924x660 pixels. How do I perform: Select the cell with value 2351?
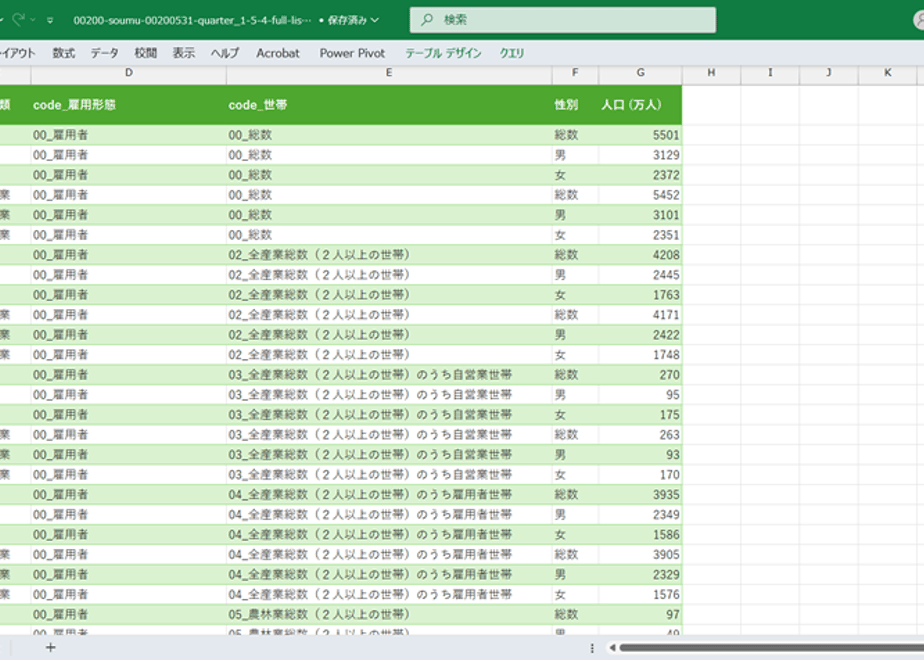[x=641, y=235]
